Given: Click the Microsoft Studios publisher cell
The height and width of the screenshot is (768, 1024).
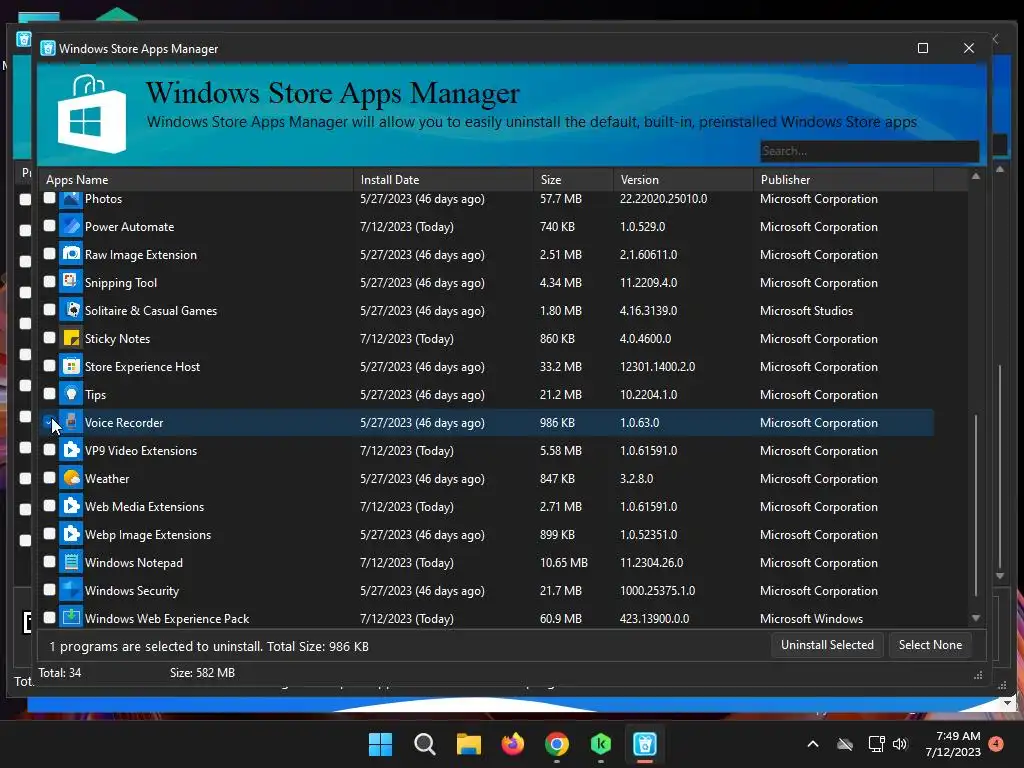Looking at the screenshot, I should pyautogui.click(x=807, y=311).
